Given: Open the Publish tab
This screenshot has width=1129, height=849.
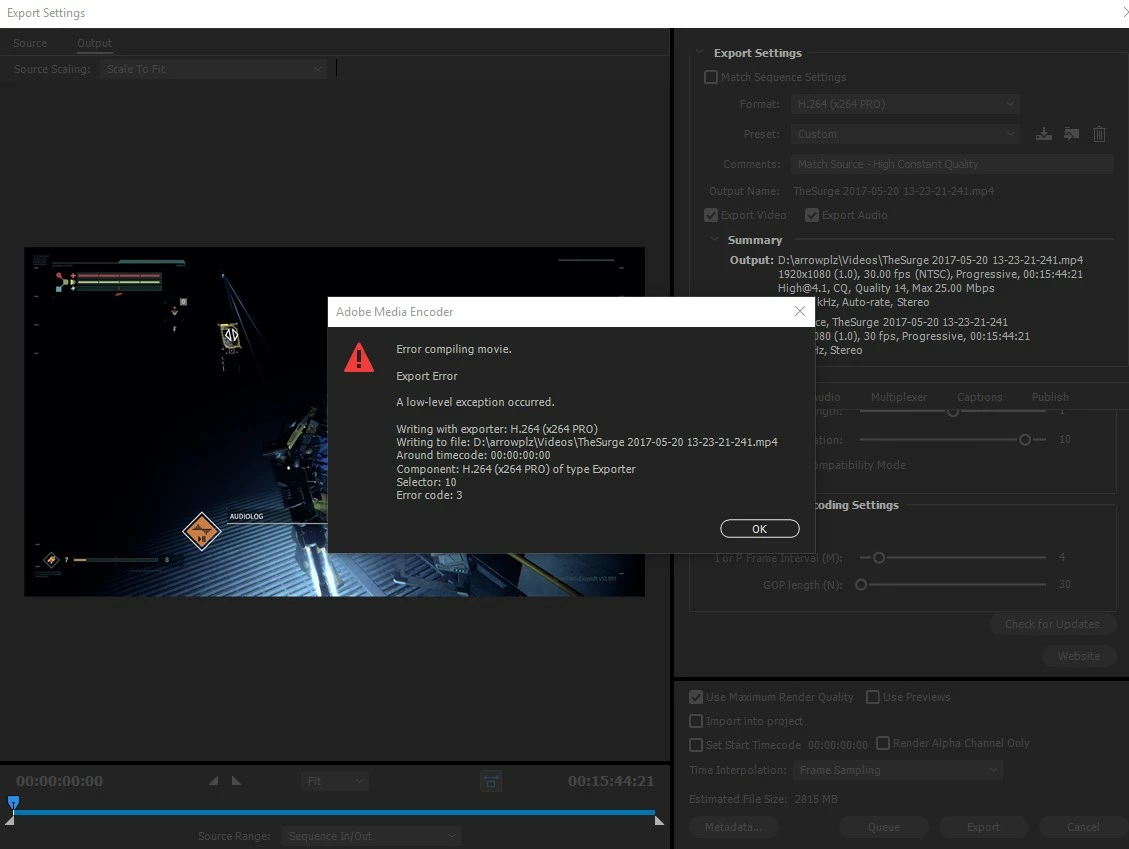Looking at the screenshot, I should pos(1050,397).
